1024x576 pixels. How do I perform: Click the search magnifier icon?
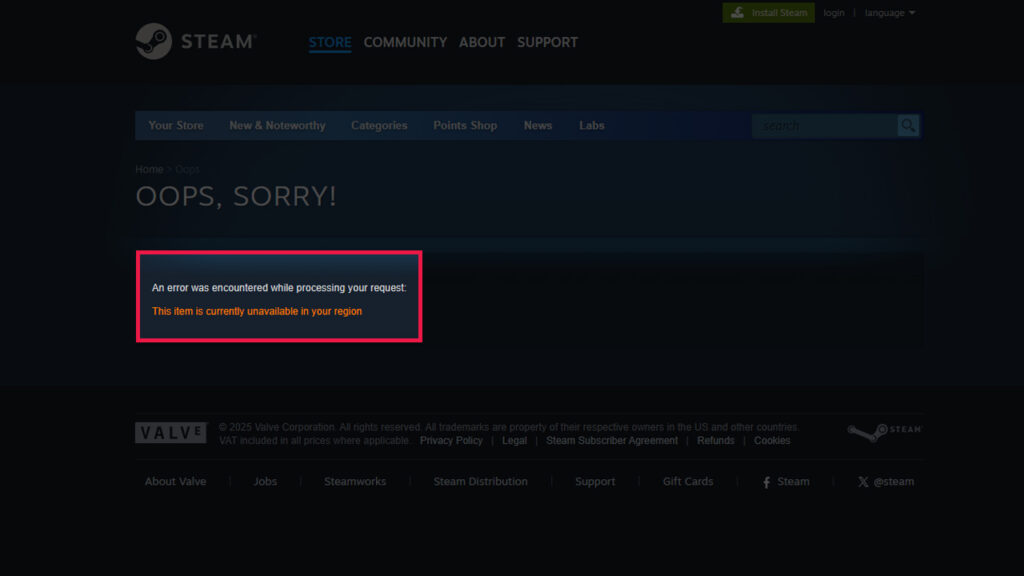pyautogui.click(x=908, y=125)
